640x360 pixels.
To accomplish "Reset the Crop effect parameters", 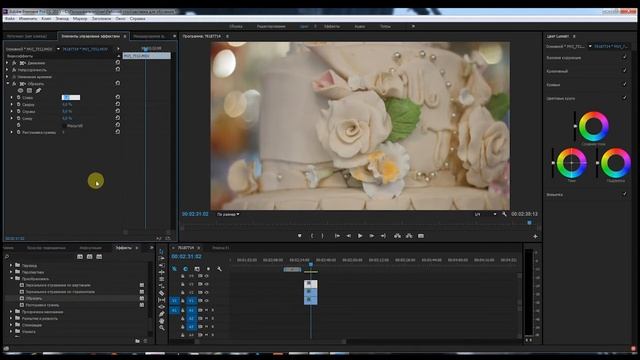I will (x=118, y=83).
